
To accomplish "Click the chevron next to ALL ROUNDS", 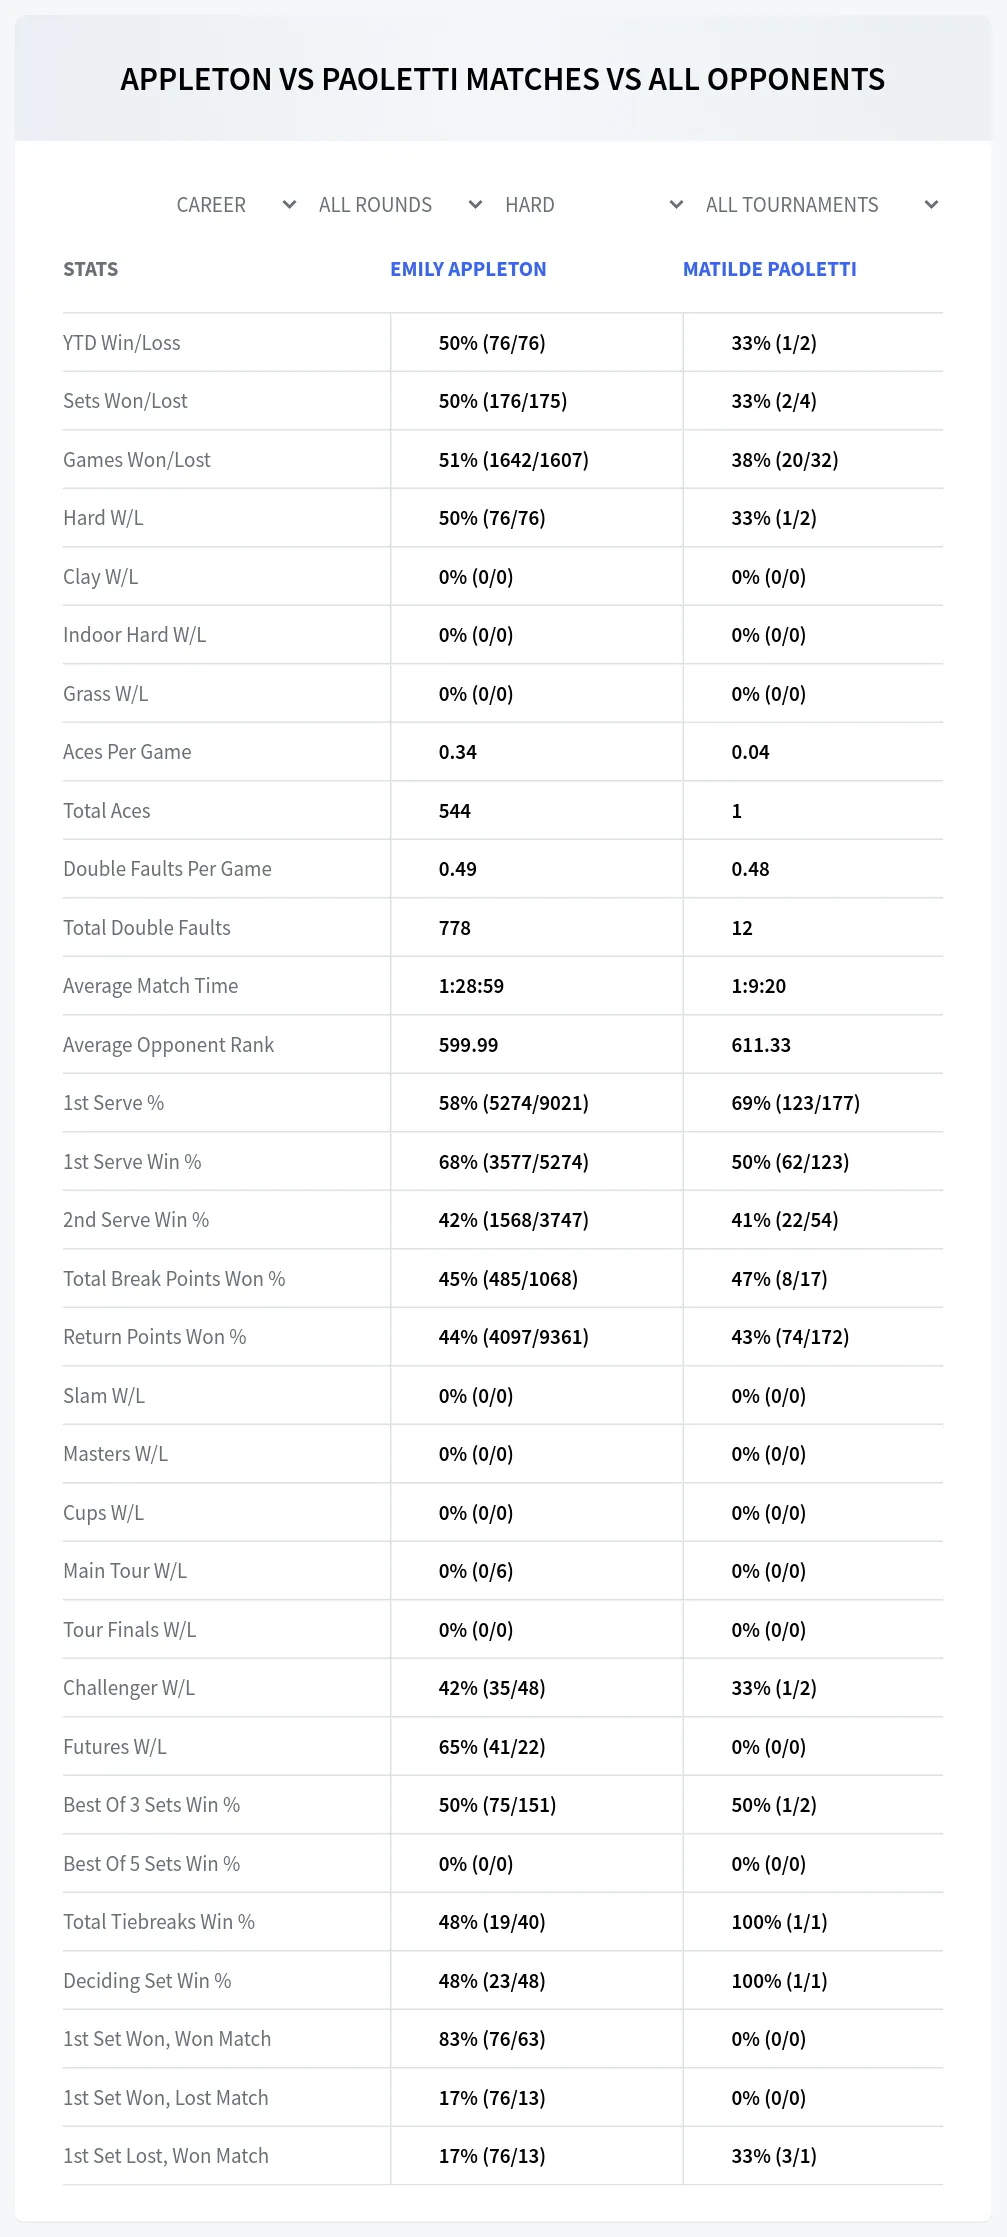I will point(476,205).
